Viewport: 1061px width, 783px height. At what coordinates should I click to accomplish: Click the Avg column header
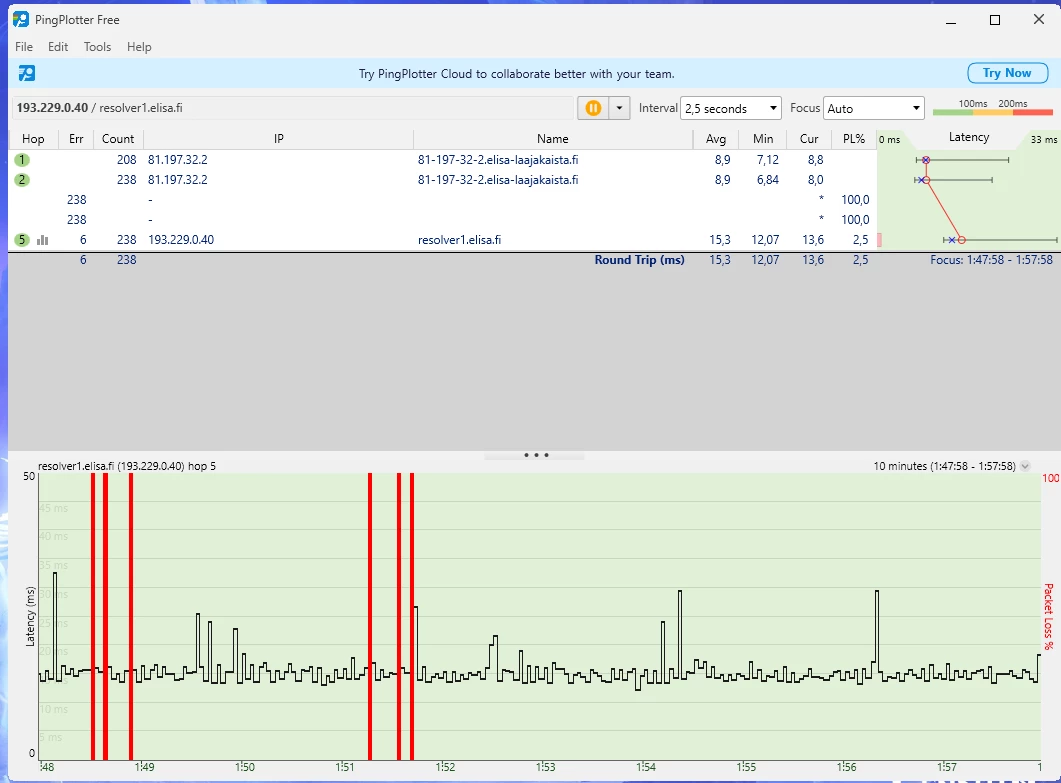[x=716, y=139]
